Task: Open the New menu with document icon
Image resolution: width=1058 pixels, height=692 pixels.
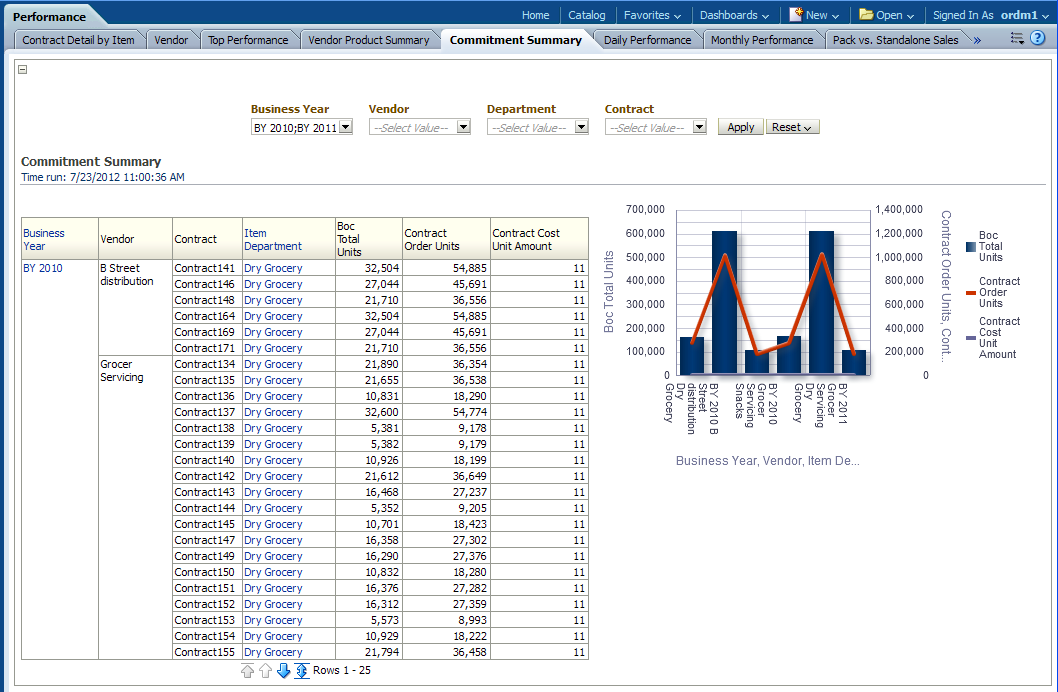Action: point(815,15)
